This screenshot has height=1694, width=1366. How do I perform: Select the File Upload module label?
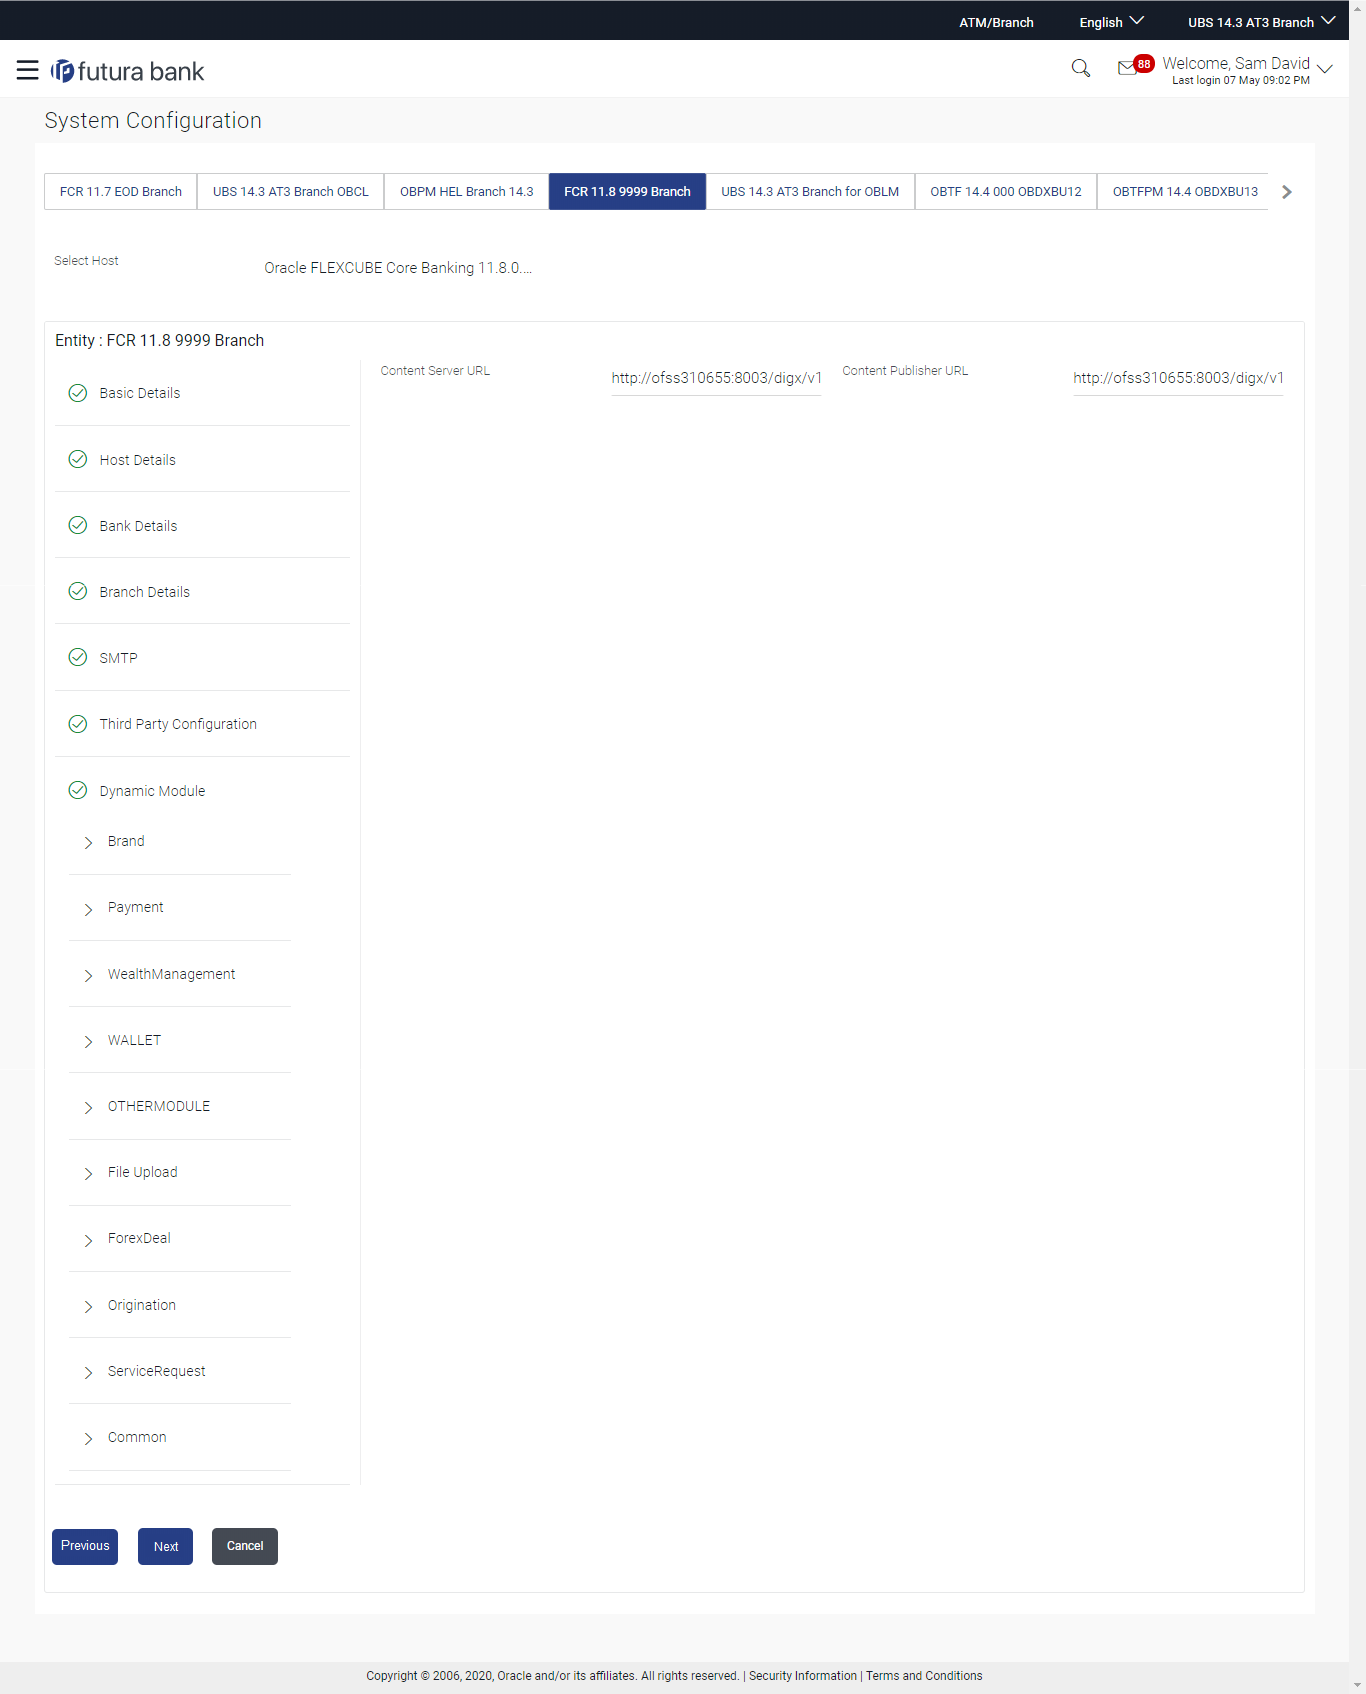click(x=142, y=1172)
